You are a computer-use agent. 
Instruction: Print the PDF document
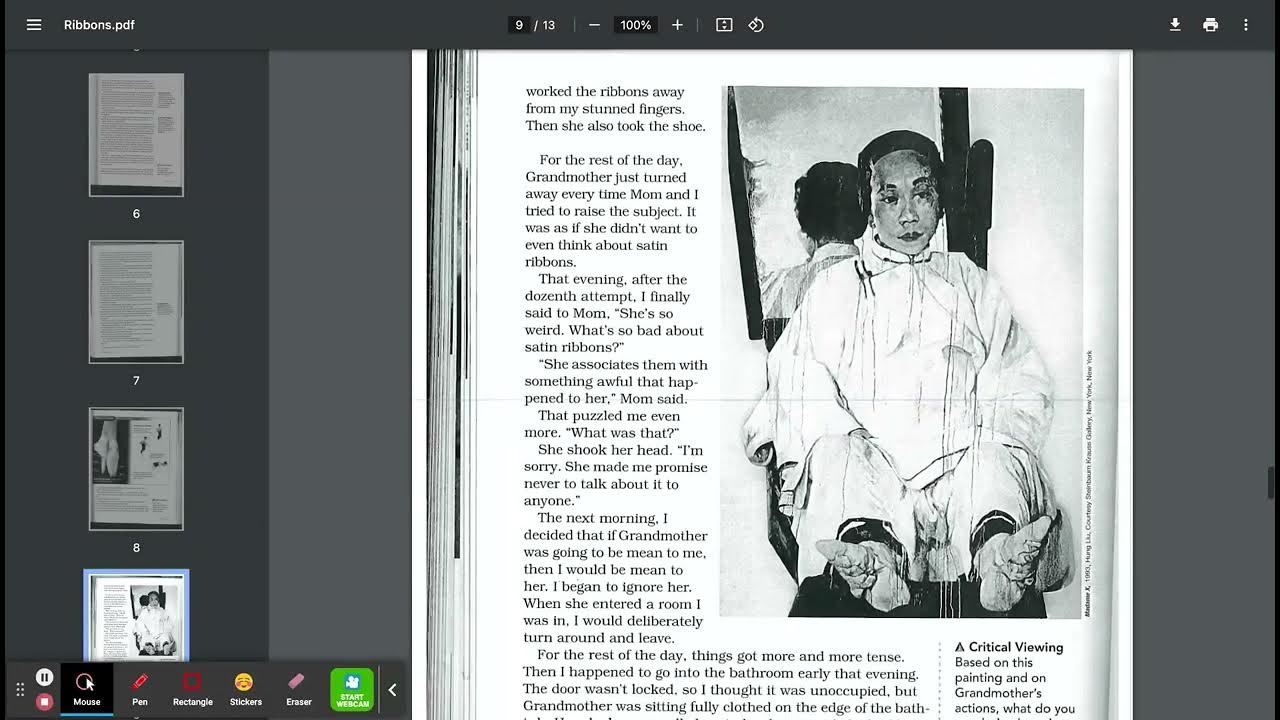point(1210,25)
